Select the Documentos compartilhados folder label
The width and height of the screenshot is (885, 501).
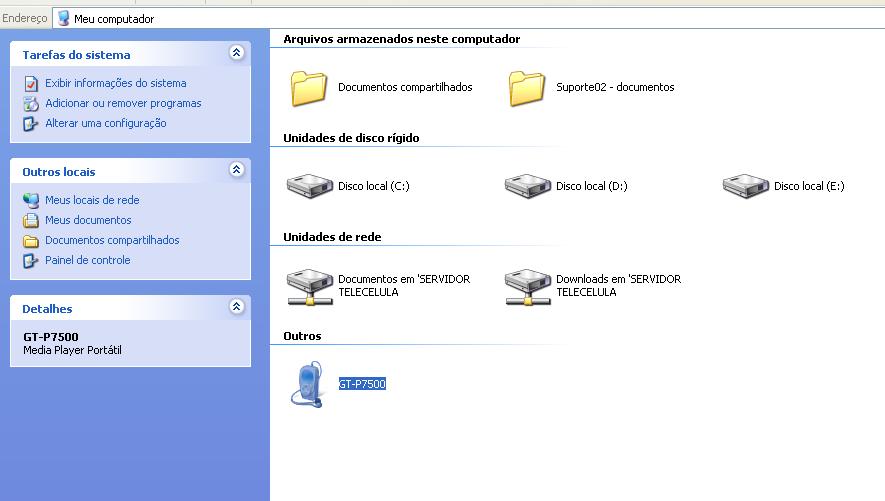tap(405, 87)
